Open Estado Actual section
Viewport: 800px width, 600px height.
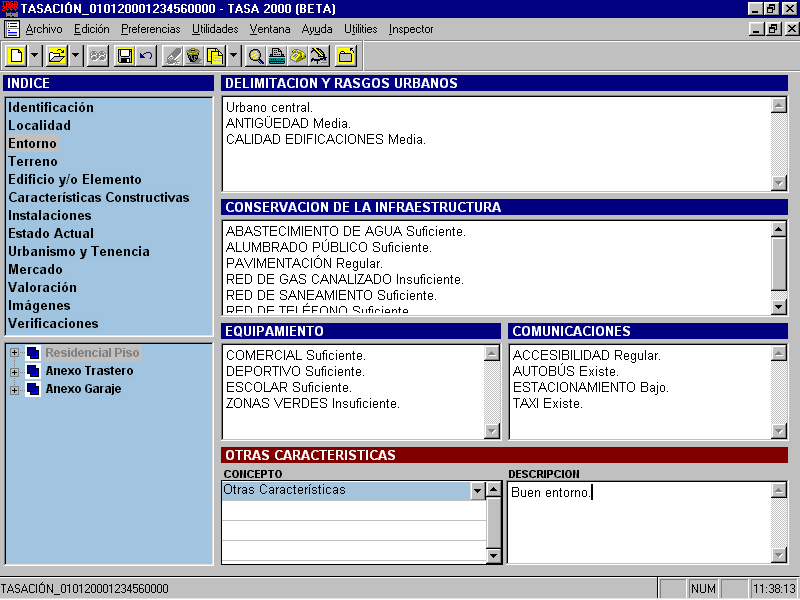[51, 234]
